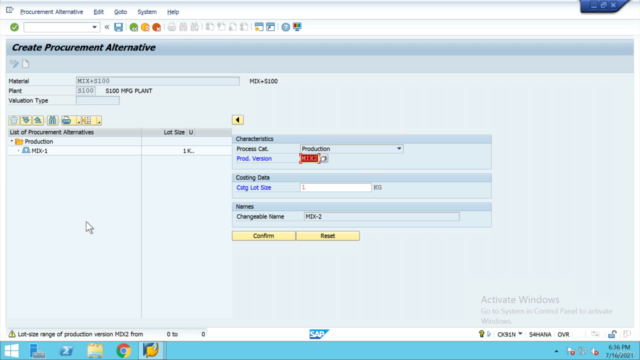Open the Process Cat. Production dropdown
The image size is (640, 360).
click(x=399, y=149)
